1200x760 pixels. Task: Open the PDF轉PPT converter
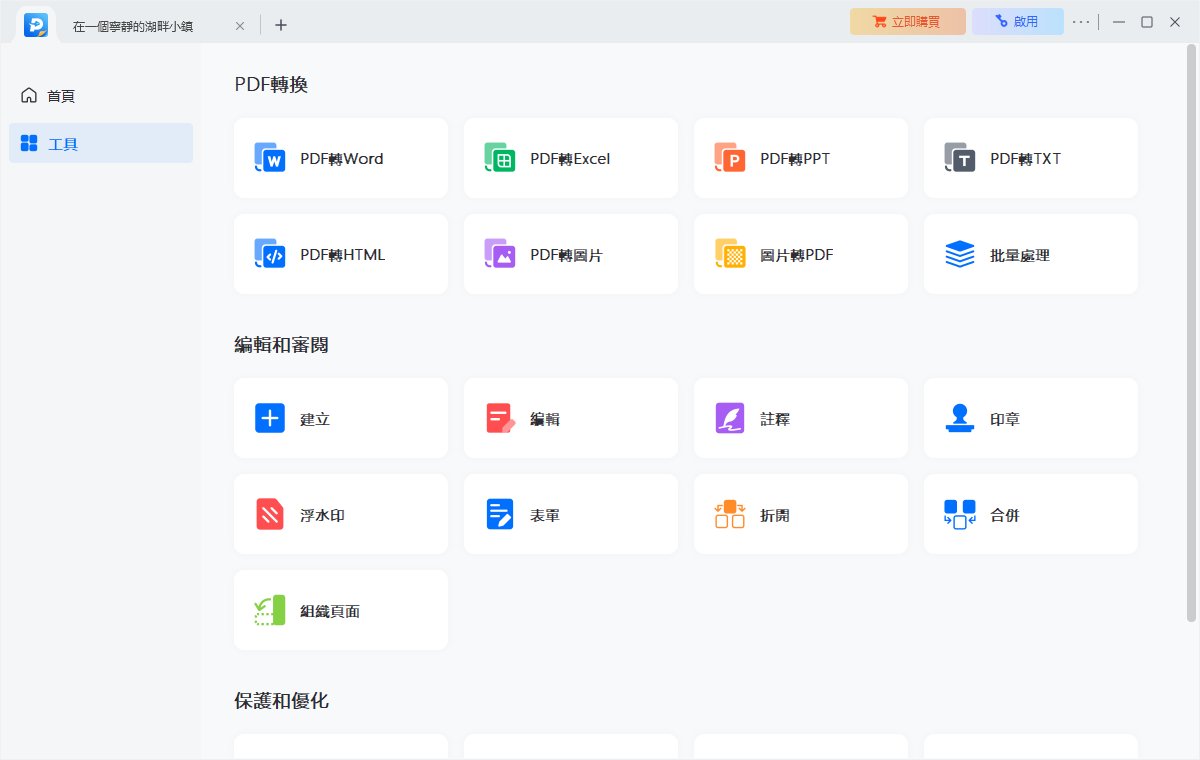(800, 158)
